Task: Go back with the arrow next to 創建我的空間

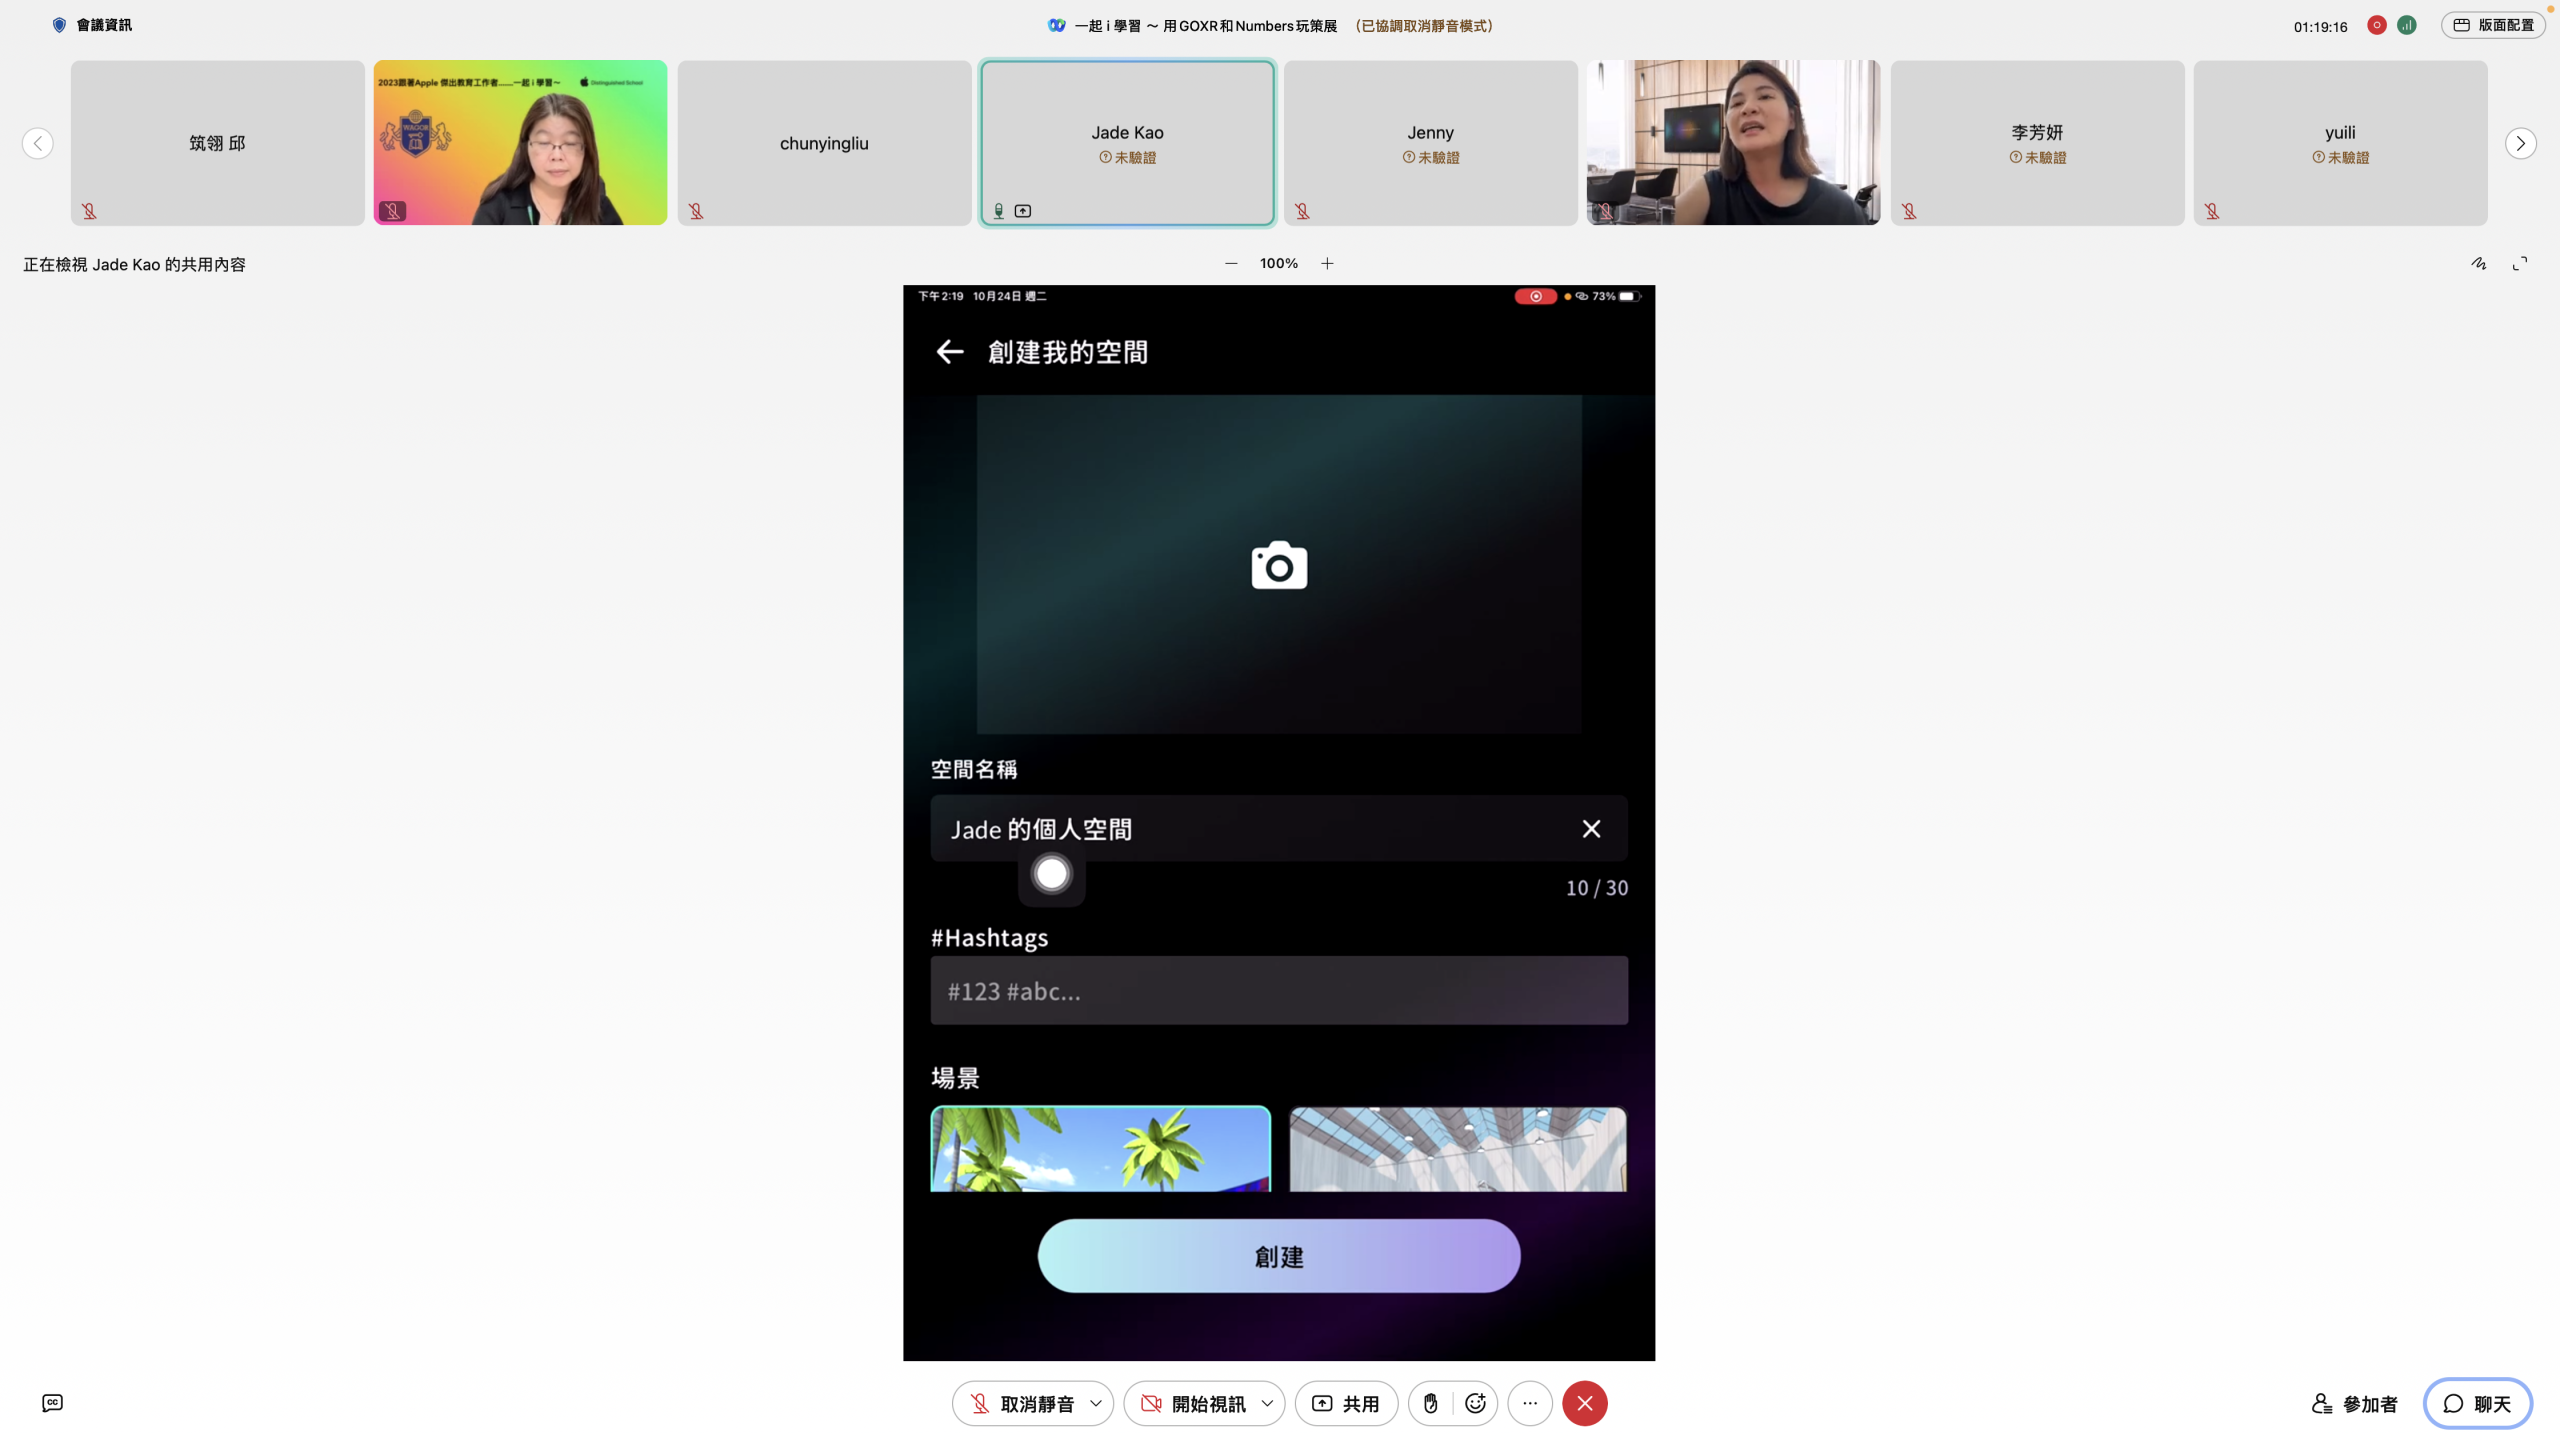Action: click(949, 352)
